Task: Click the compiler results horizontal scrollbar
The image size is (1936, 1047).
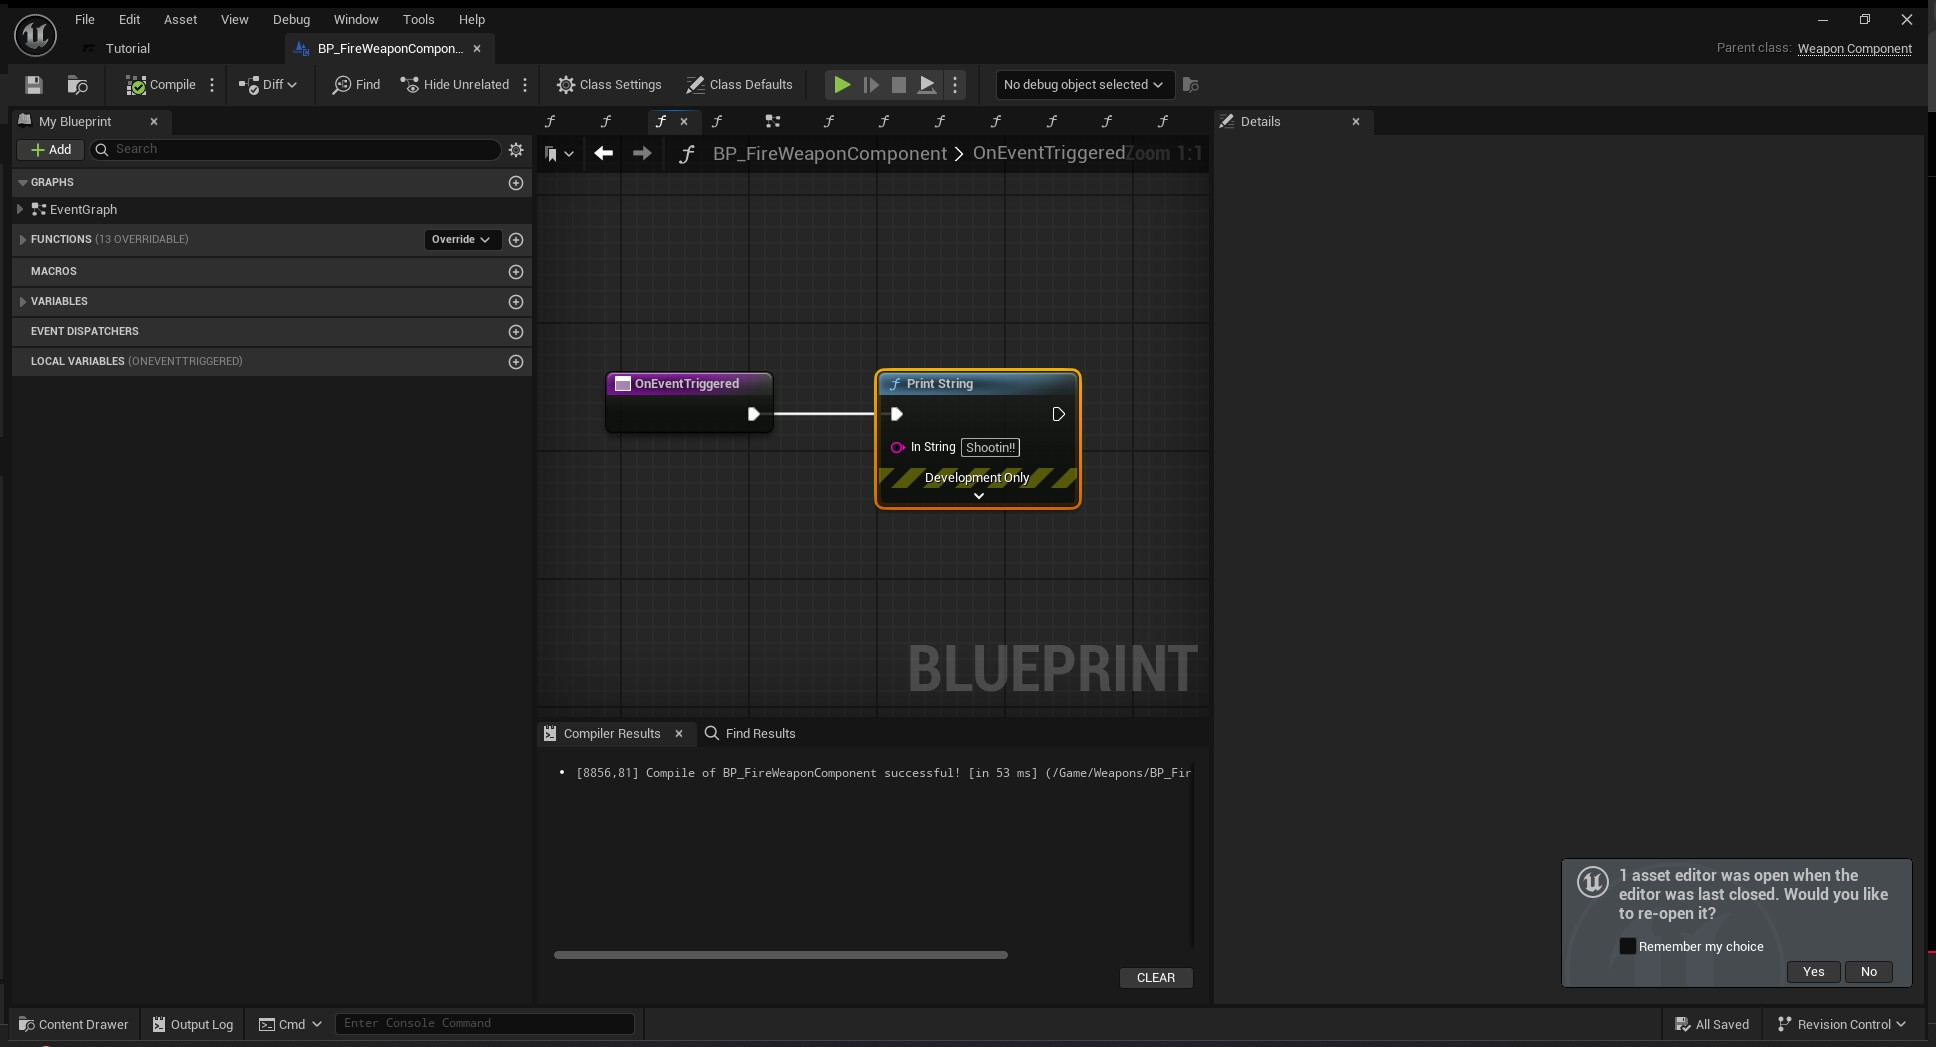Action: coord(781,955)
